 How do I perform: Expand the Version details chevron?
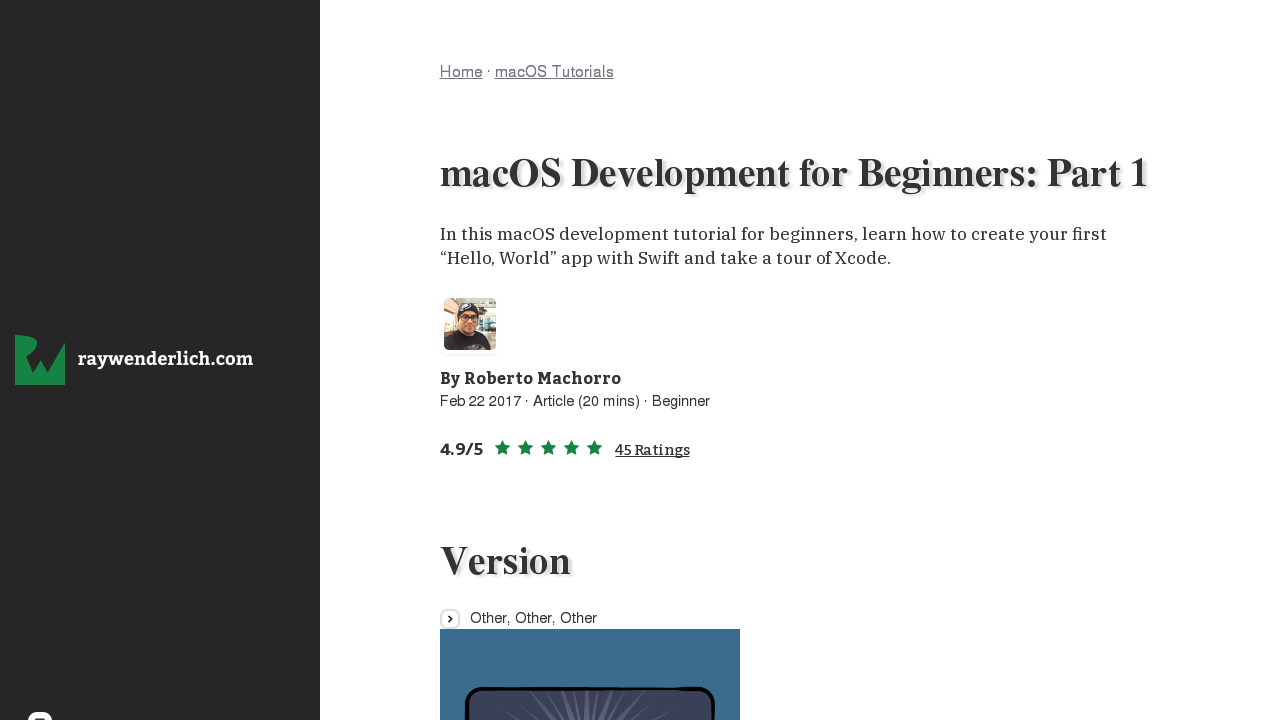[450, 619]
